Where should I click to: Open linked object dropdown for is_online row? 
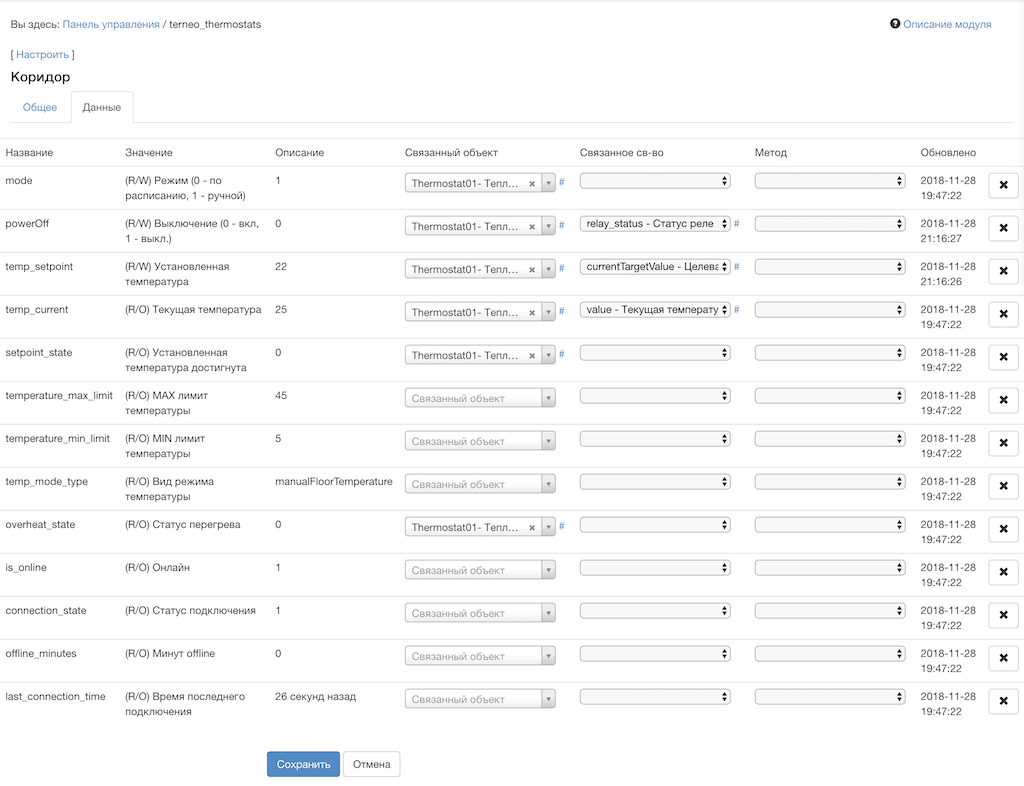[480, 570]
